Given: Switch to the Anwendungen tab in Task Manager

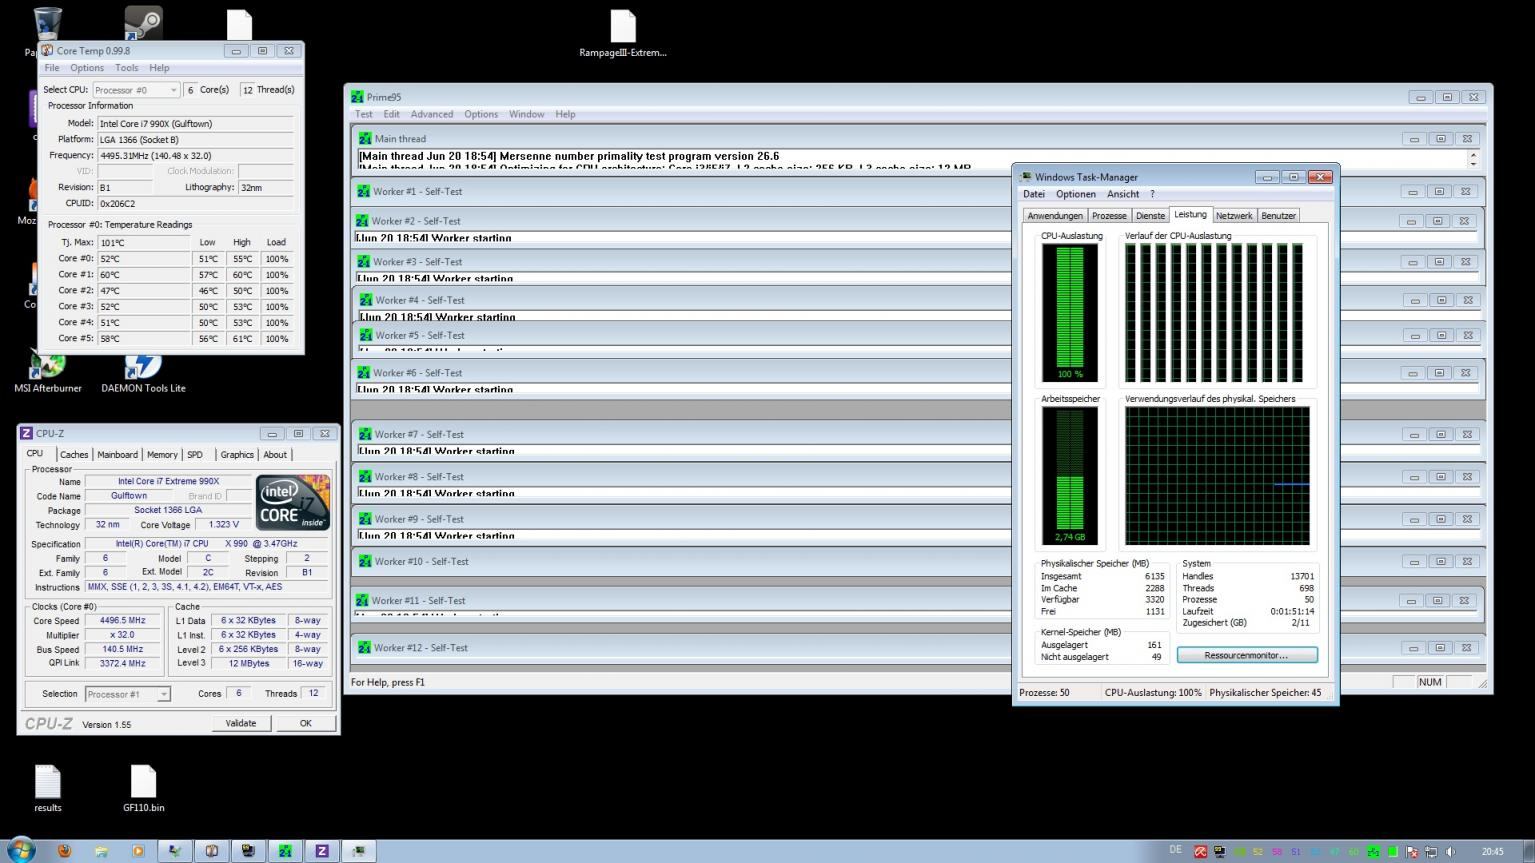Looking at the screenshot, I should tap(1055, 216).
